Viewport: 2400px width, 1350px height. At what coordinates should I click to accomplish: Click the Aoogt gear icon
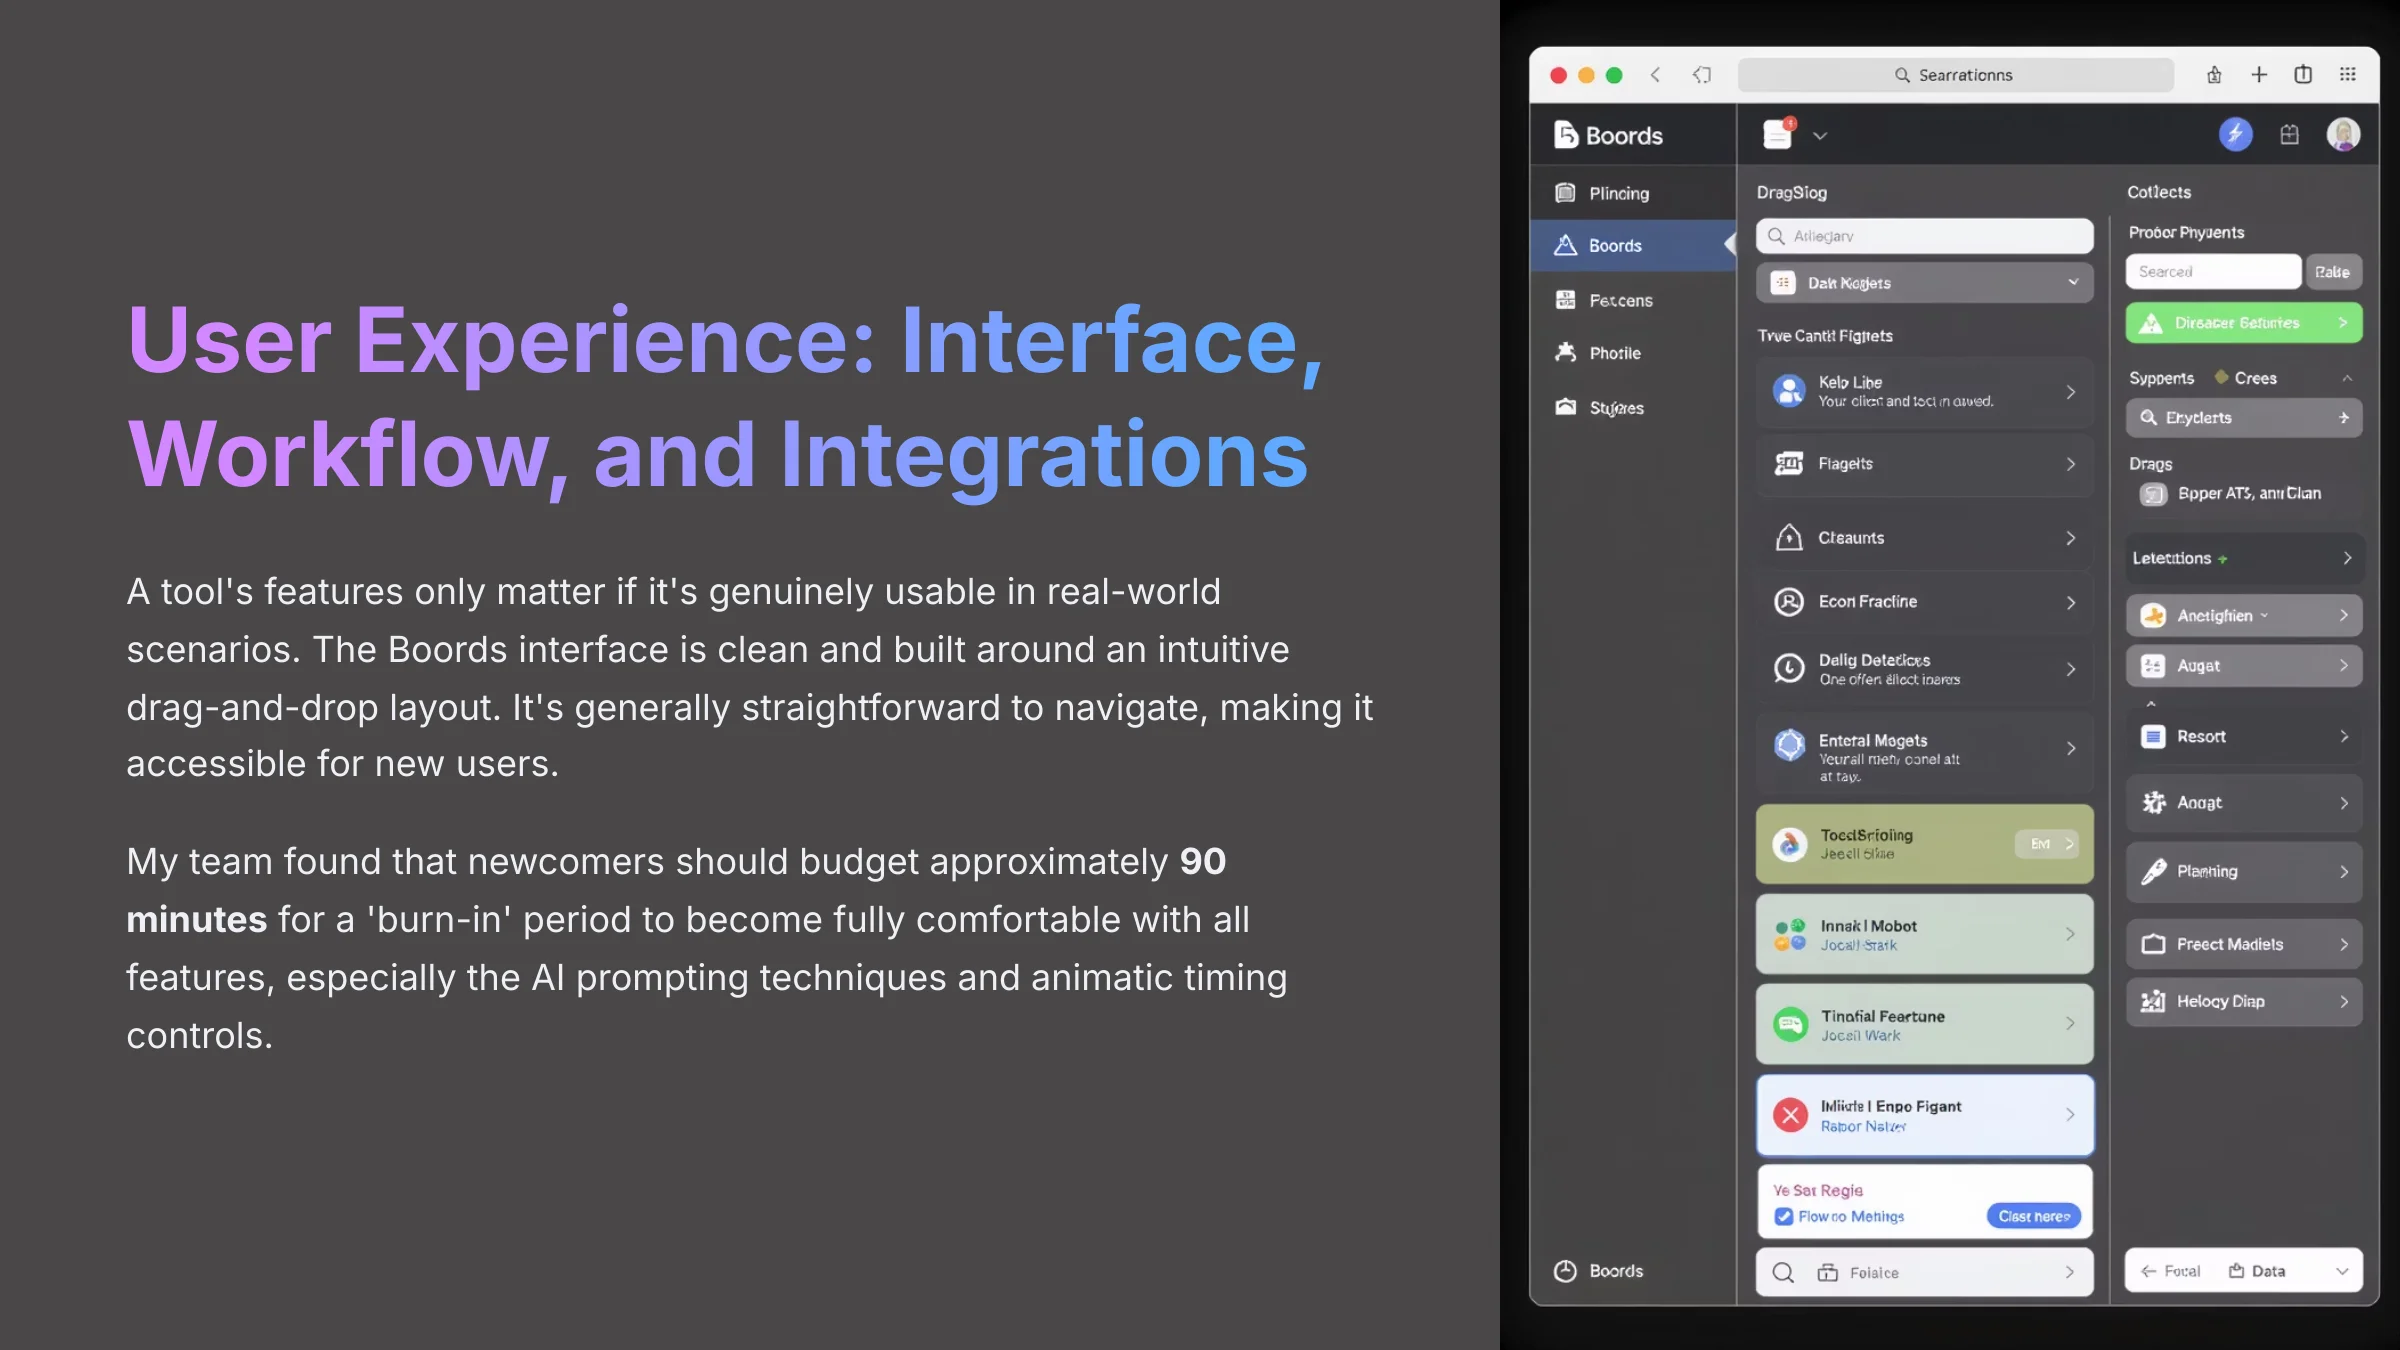coord(2153,803)
